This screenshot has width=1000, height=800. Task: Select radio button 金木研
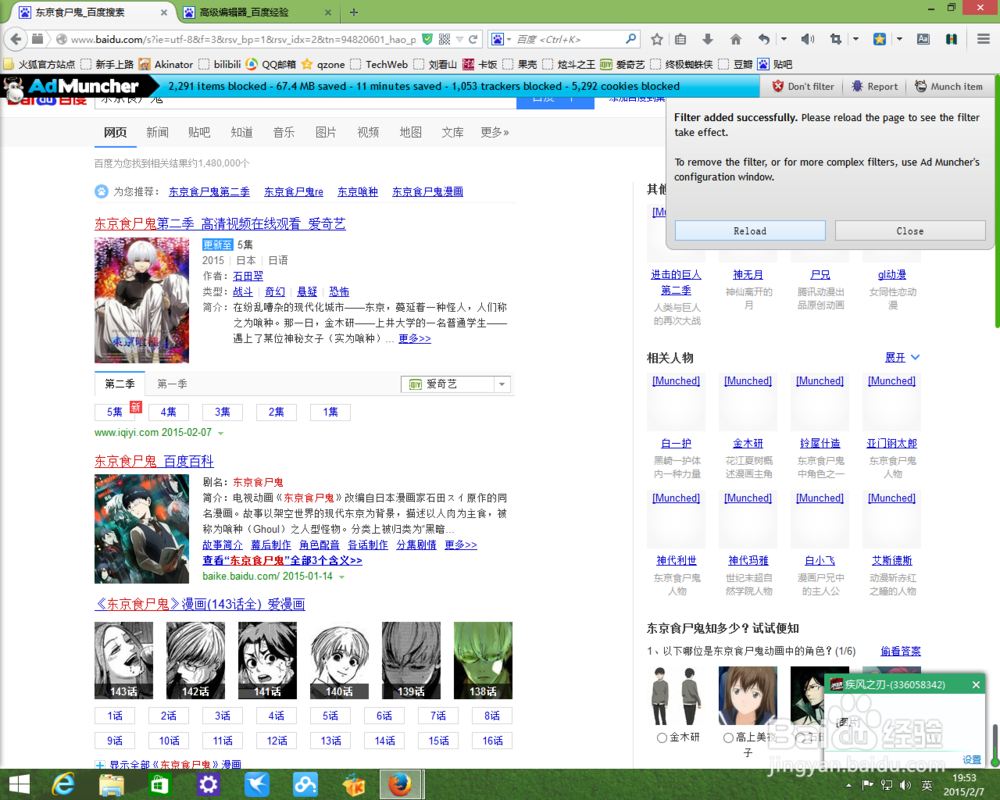pos(662,737)
